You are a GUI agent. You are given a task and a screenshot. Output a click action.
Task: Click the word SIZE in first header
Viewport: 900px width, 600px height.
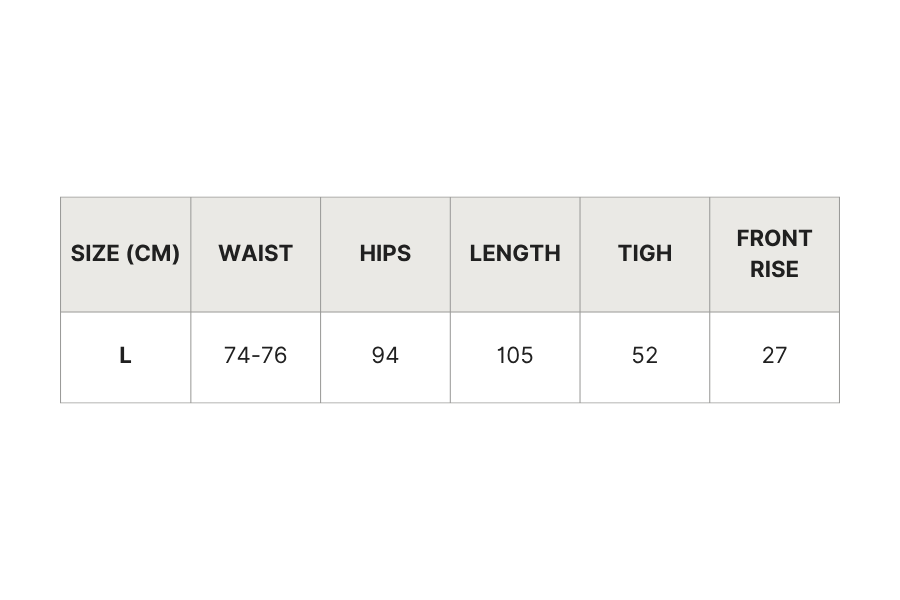click(95, 253)
